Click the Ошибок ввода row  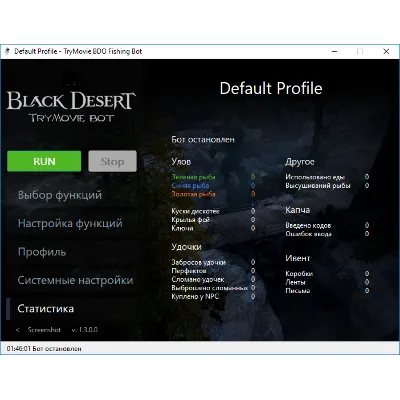click(327, 234)
